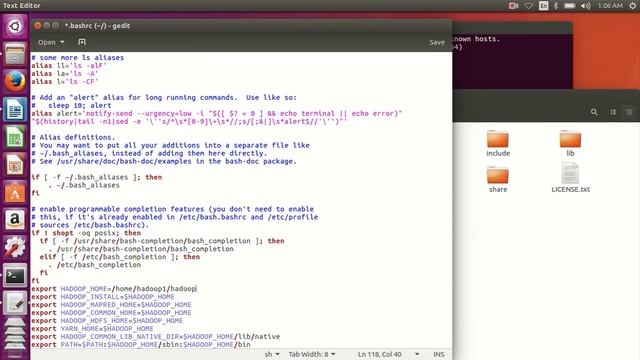Select the lib folder in Files
Viewport: 640px width, 360px height.
click(570, 143)
